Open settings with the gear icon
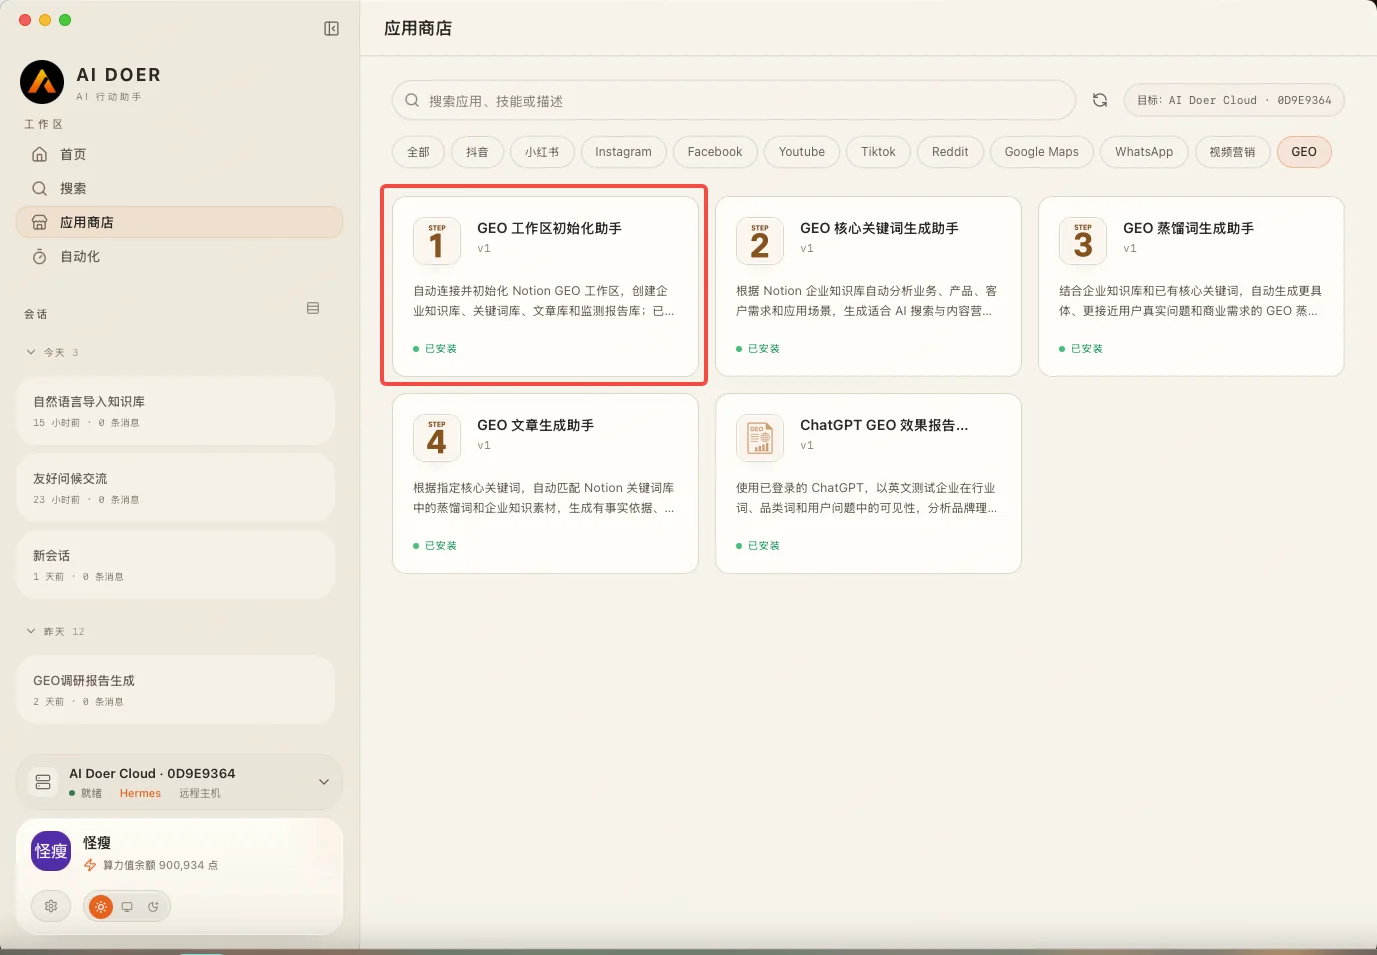1377x955 pixels. tap(51, 906)
